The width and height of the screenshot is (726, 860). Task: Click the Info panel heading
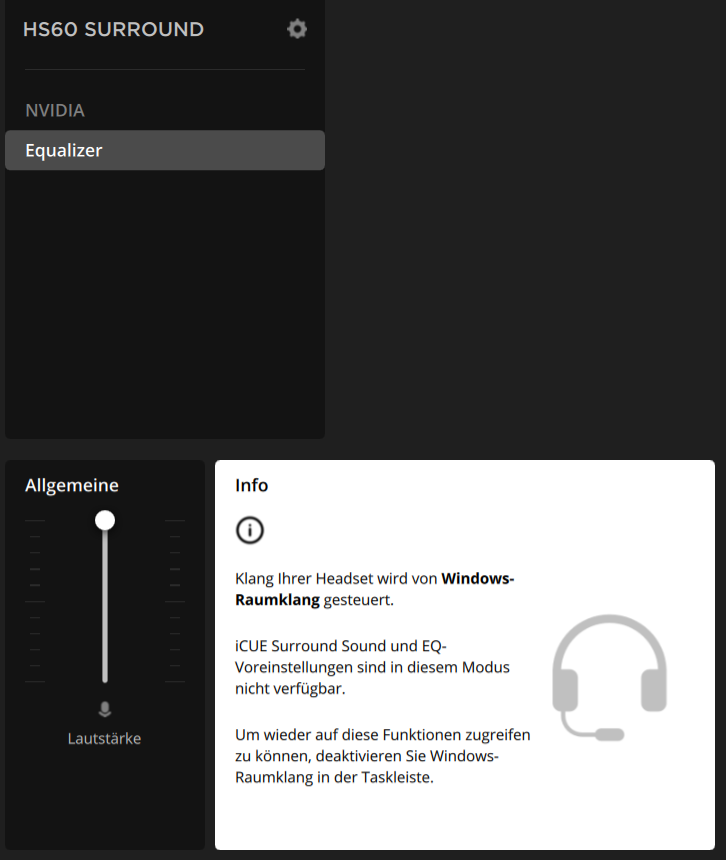252,485
